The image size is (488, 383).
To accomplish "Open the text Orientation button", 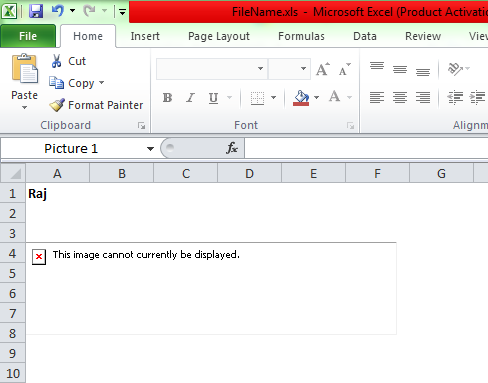I will coord(455,69).
